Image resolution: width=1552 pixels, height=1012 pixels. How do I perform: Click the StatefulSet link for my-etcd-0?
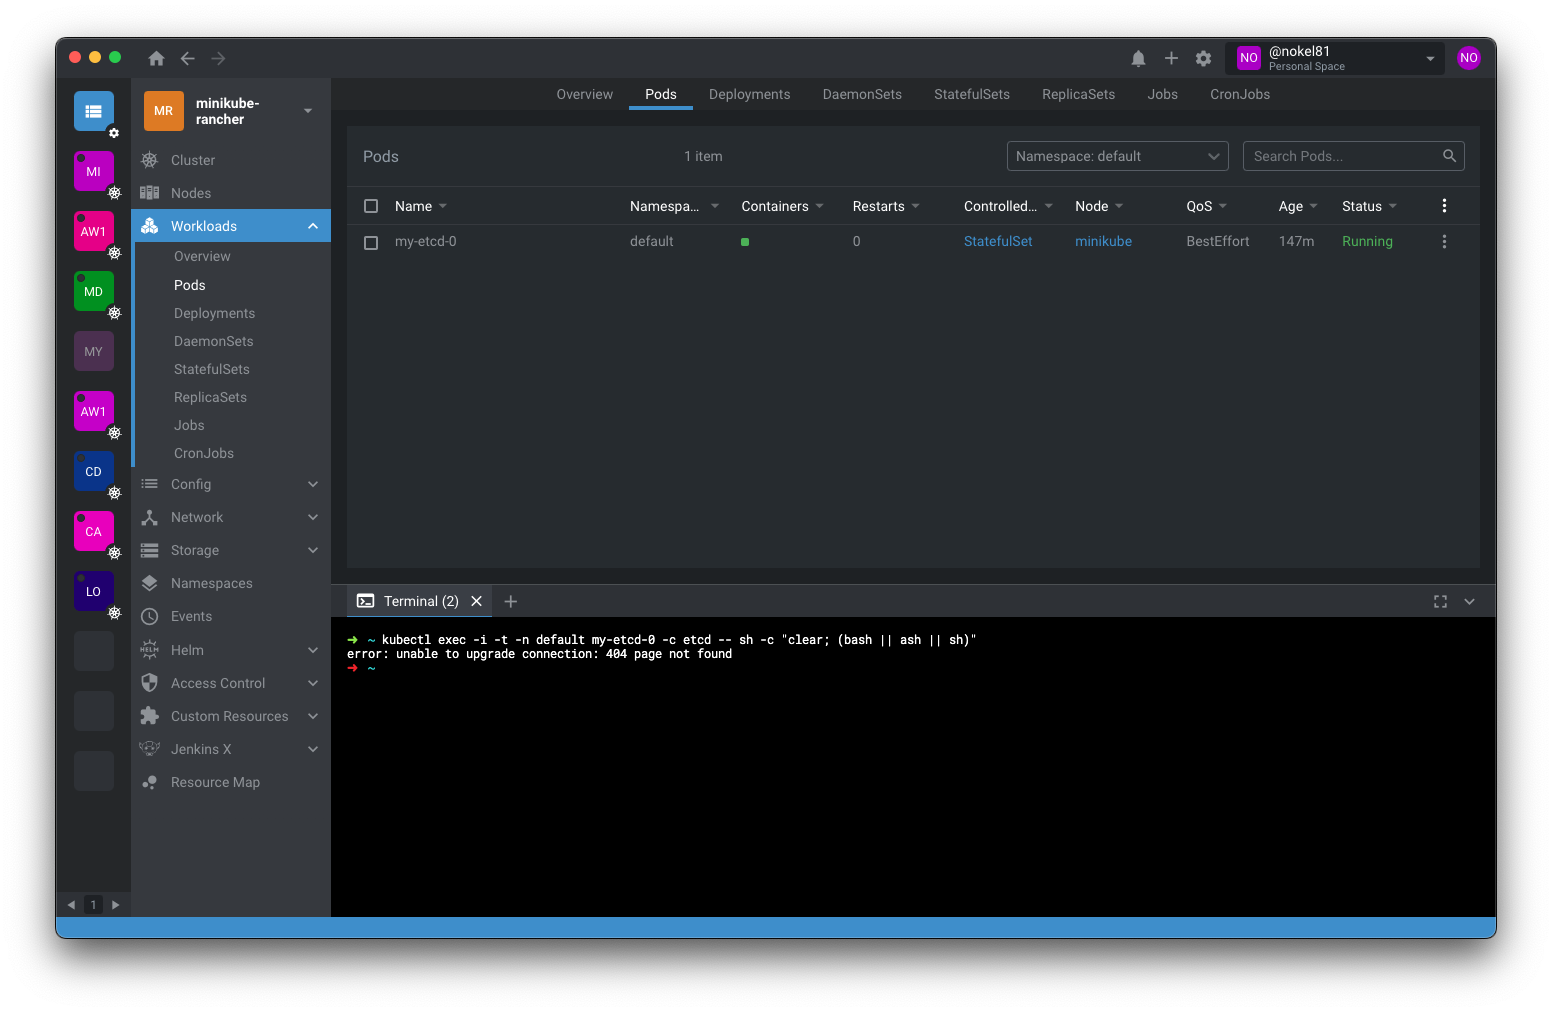click(998, 241)
